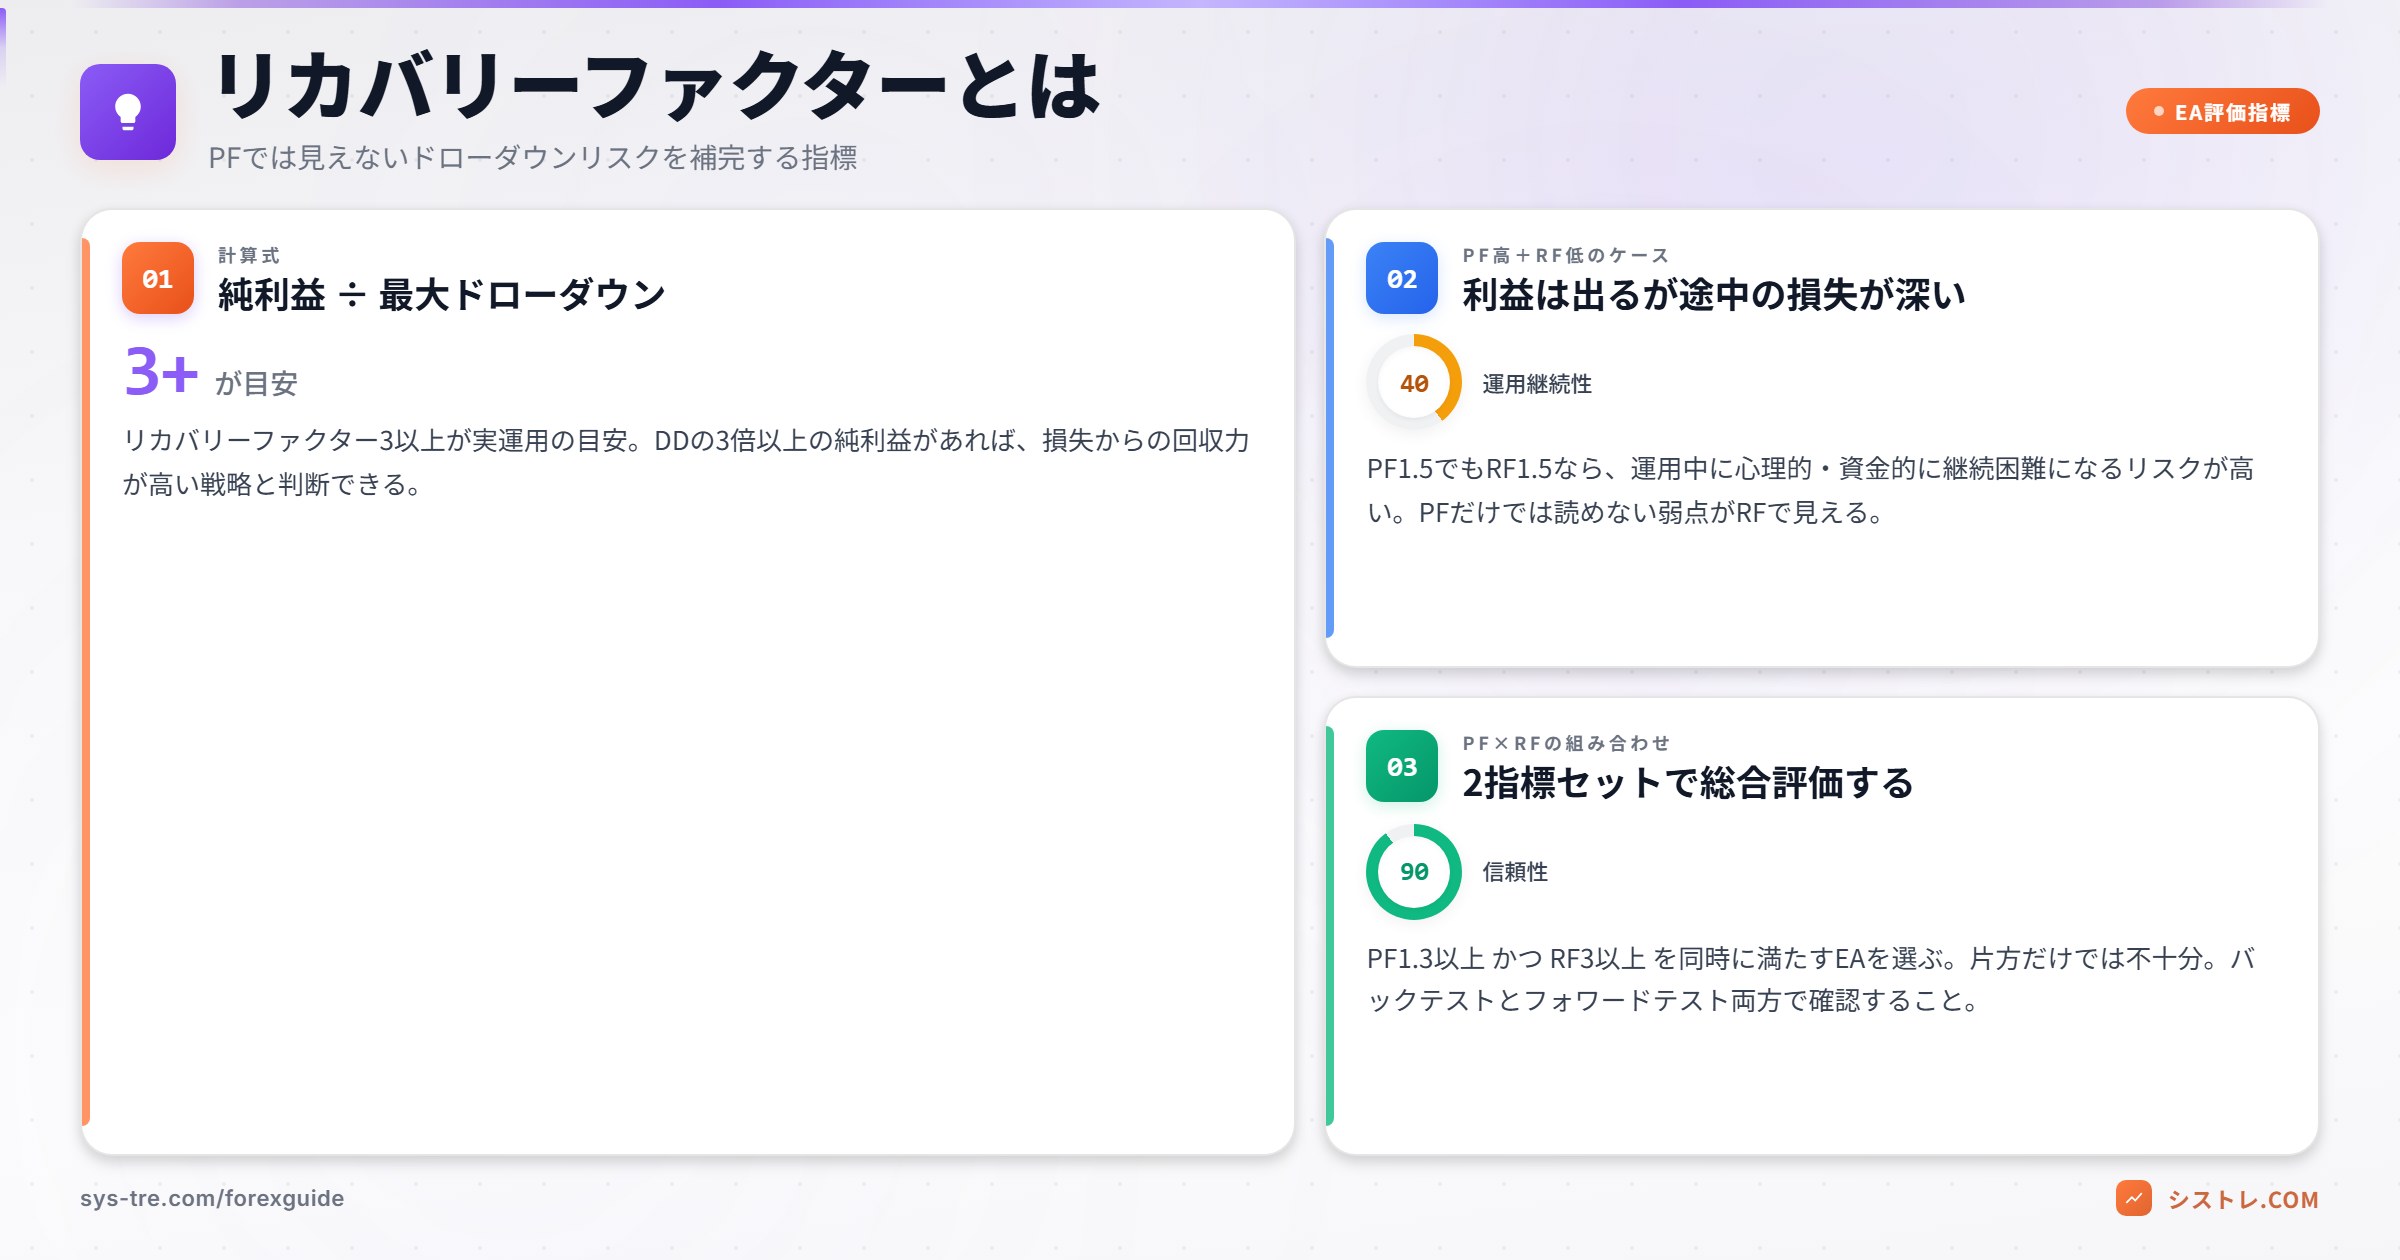Click the シストレ.COM brand text
The height and width of the screenshot is (1260, 2400).
pos(2243,1199)
